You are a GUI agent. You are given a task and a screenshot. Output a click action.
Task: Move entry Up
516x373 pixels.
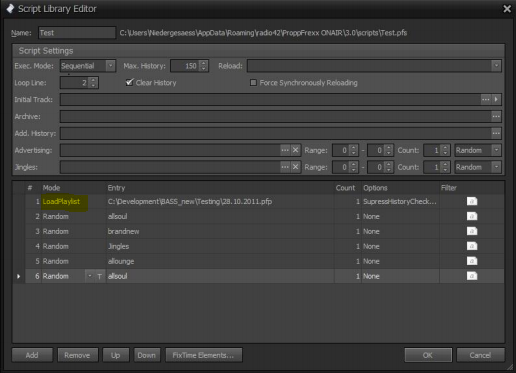point(116,355)
